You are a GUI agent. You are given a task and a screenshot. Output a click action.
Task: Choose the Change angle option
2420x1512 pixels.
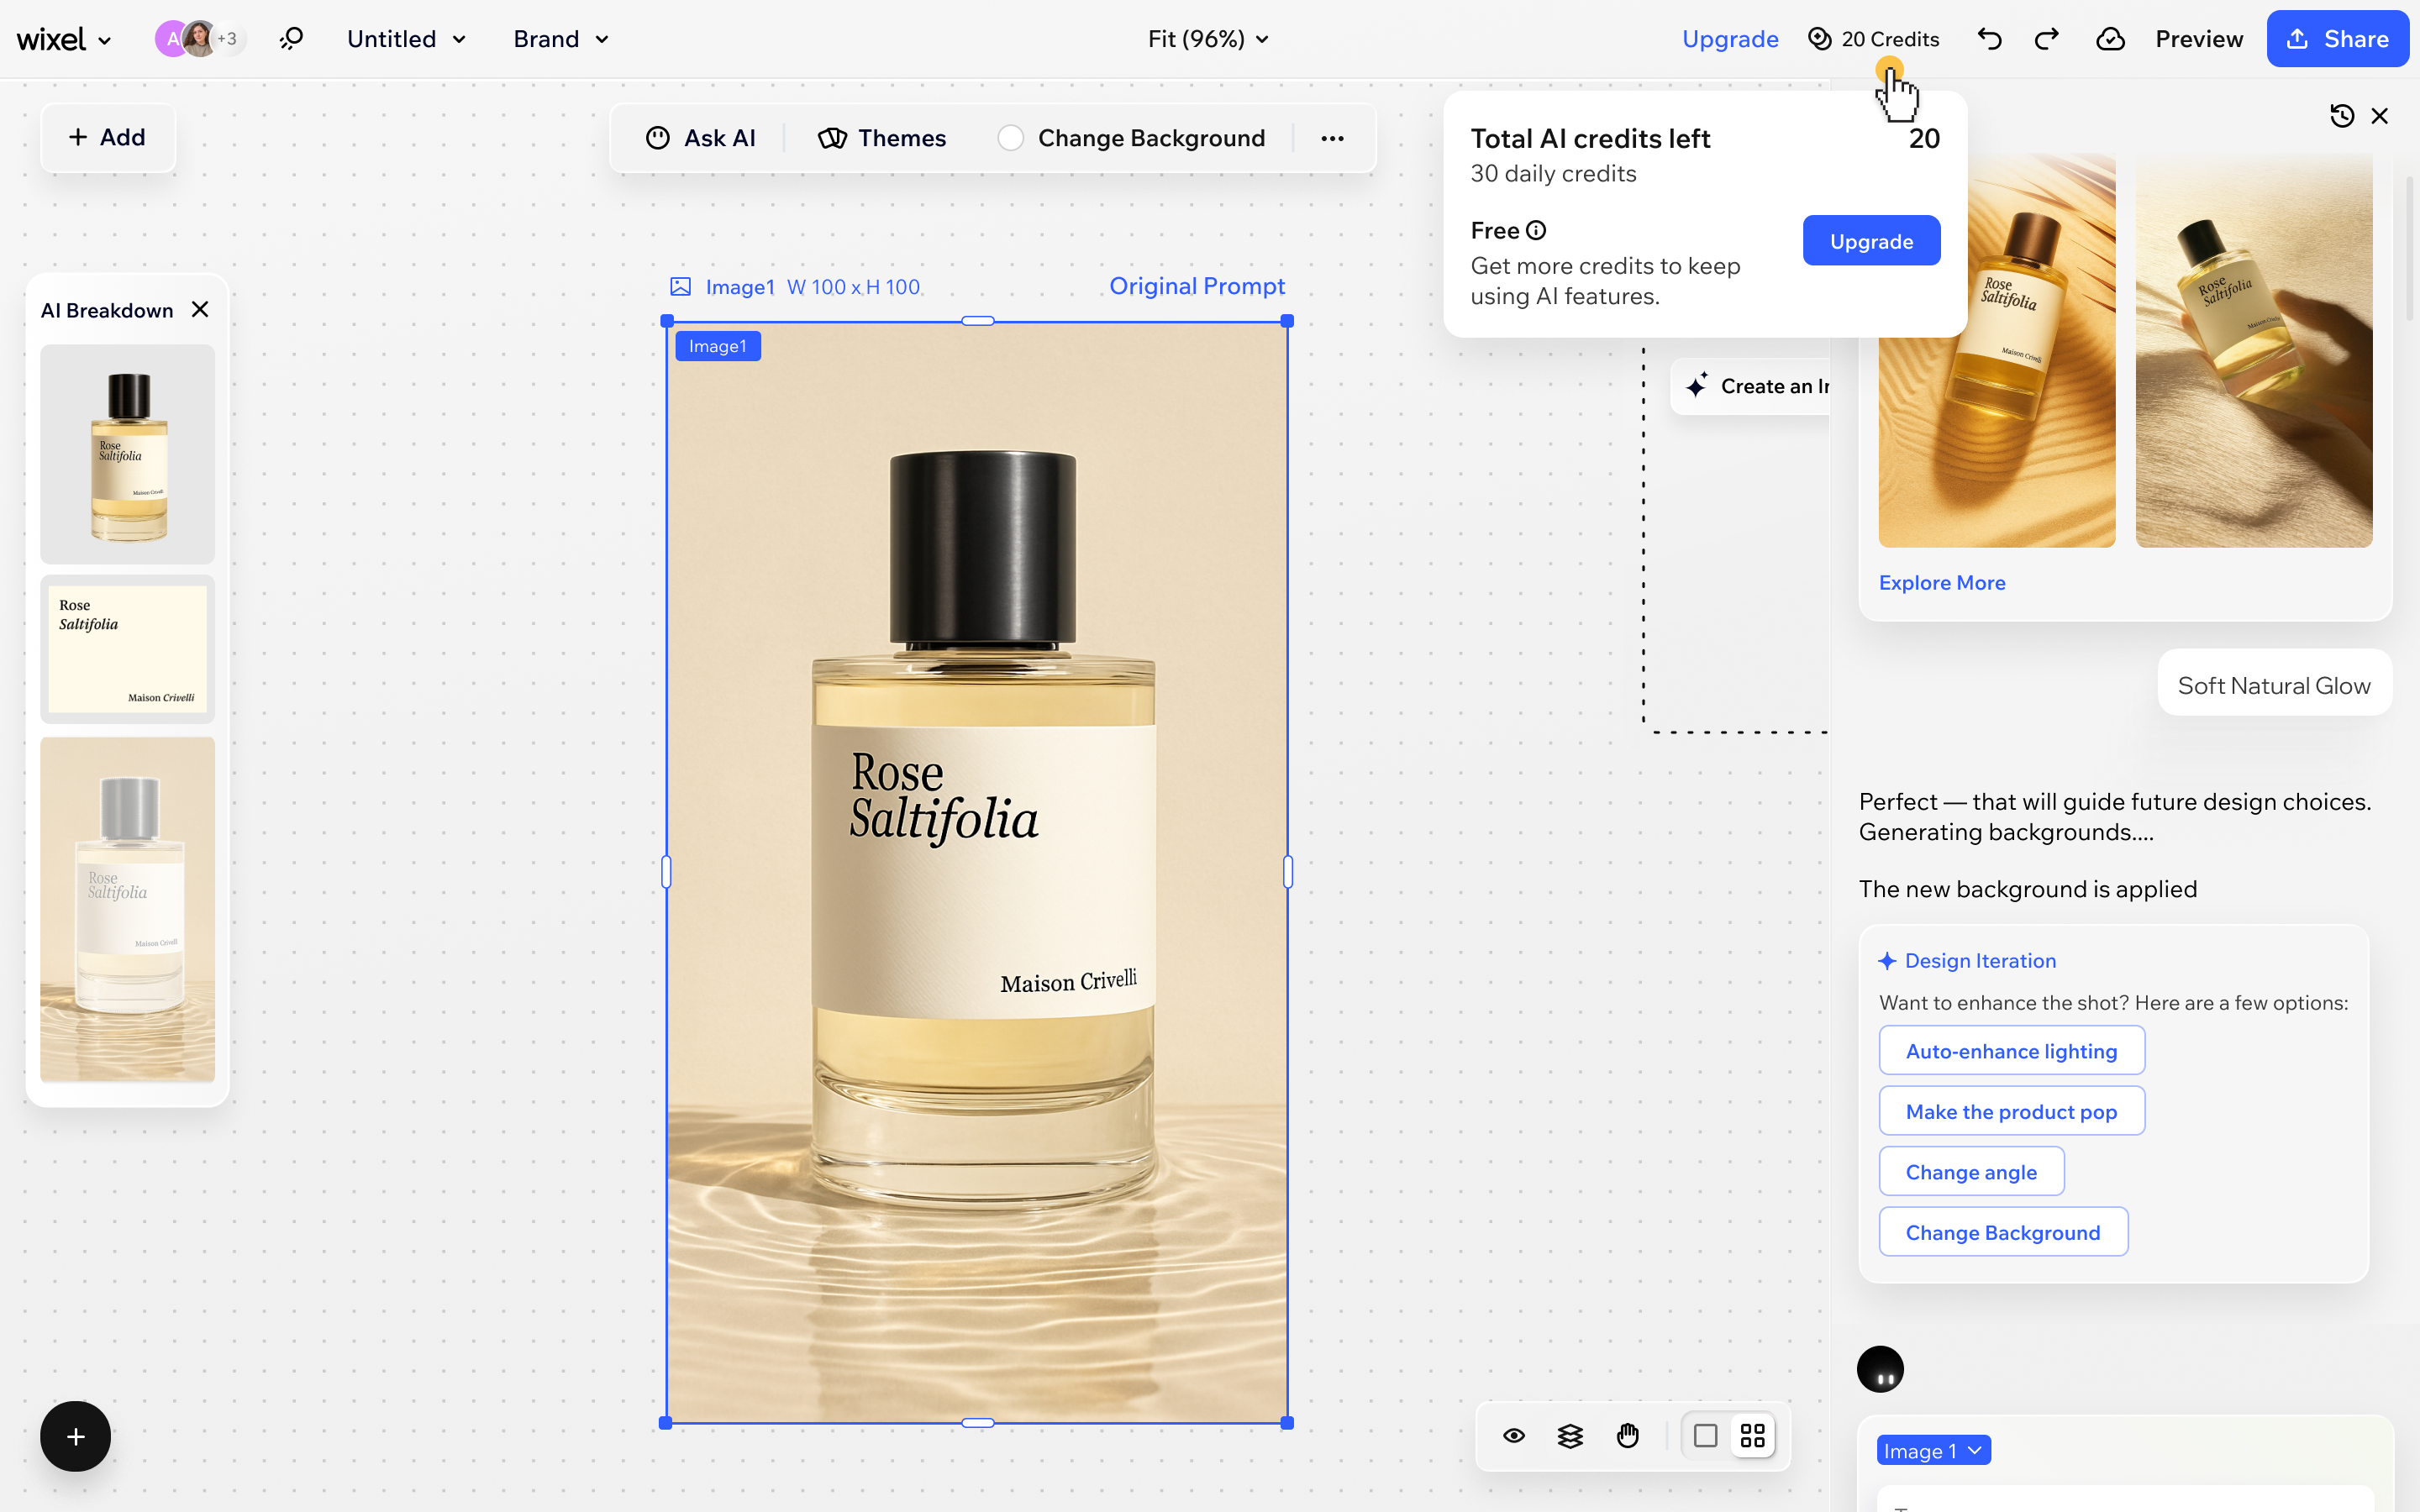[1971, 1172]
